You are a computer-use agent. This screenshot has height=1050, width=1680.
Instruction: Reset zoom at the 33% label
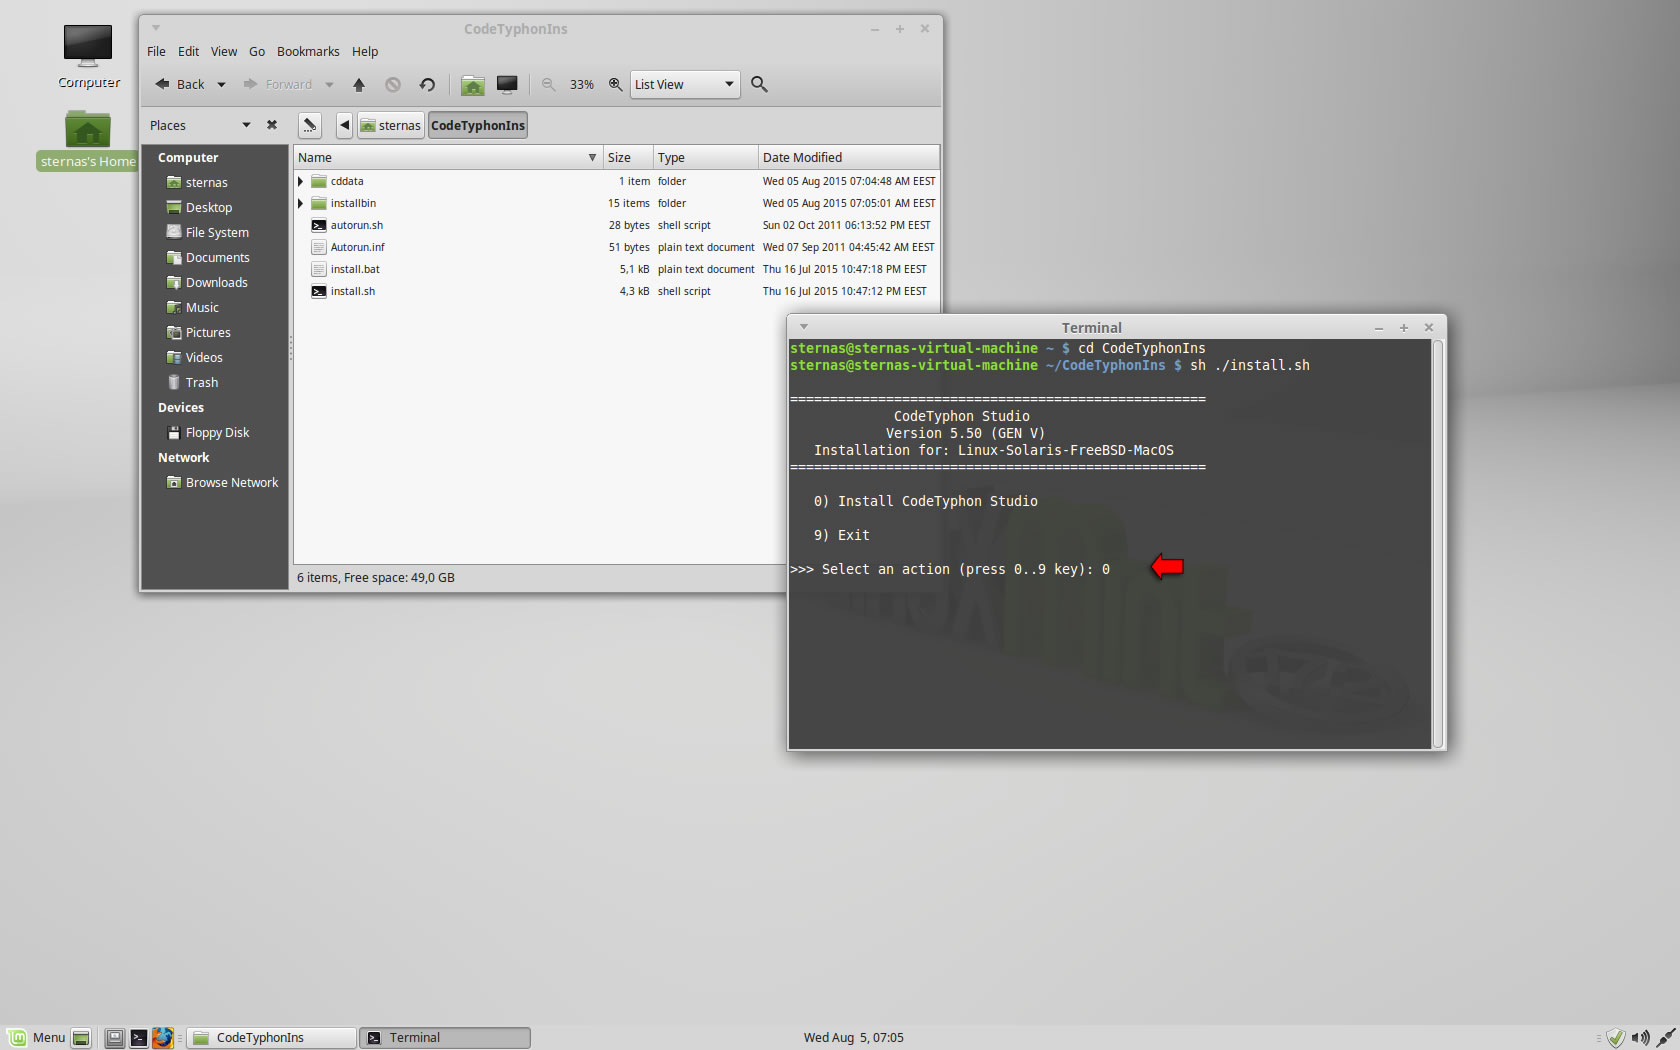(x=582, y=85)
